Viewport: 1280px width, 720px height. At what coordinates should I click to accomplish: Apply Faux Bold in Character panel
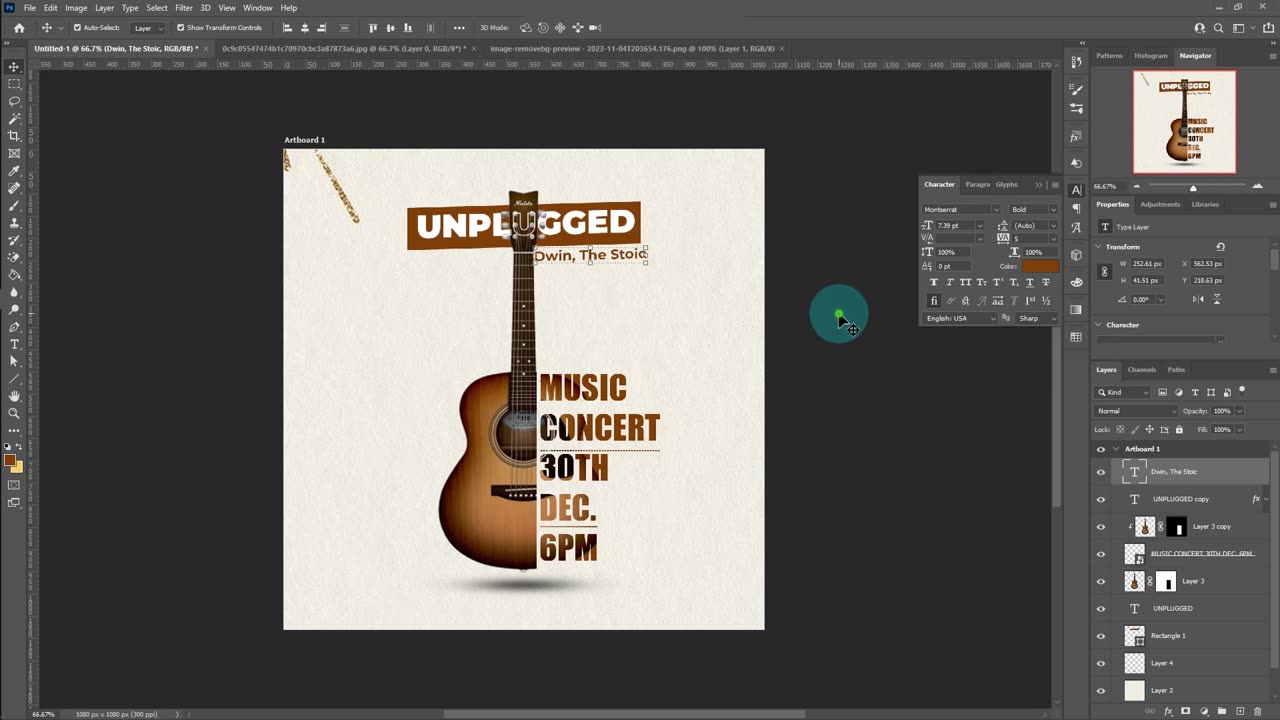(934, 283)
